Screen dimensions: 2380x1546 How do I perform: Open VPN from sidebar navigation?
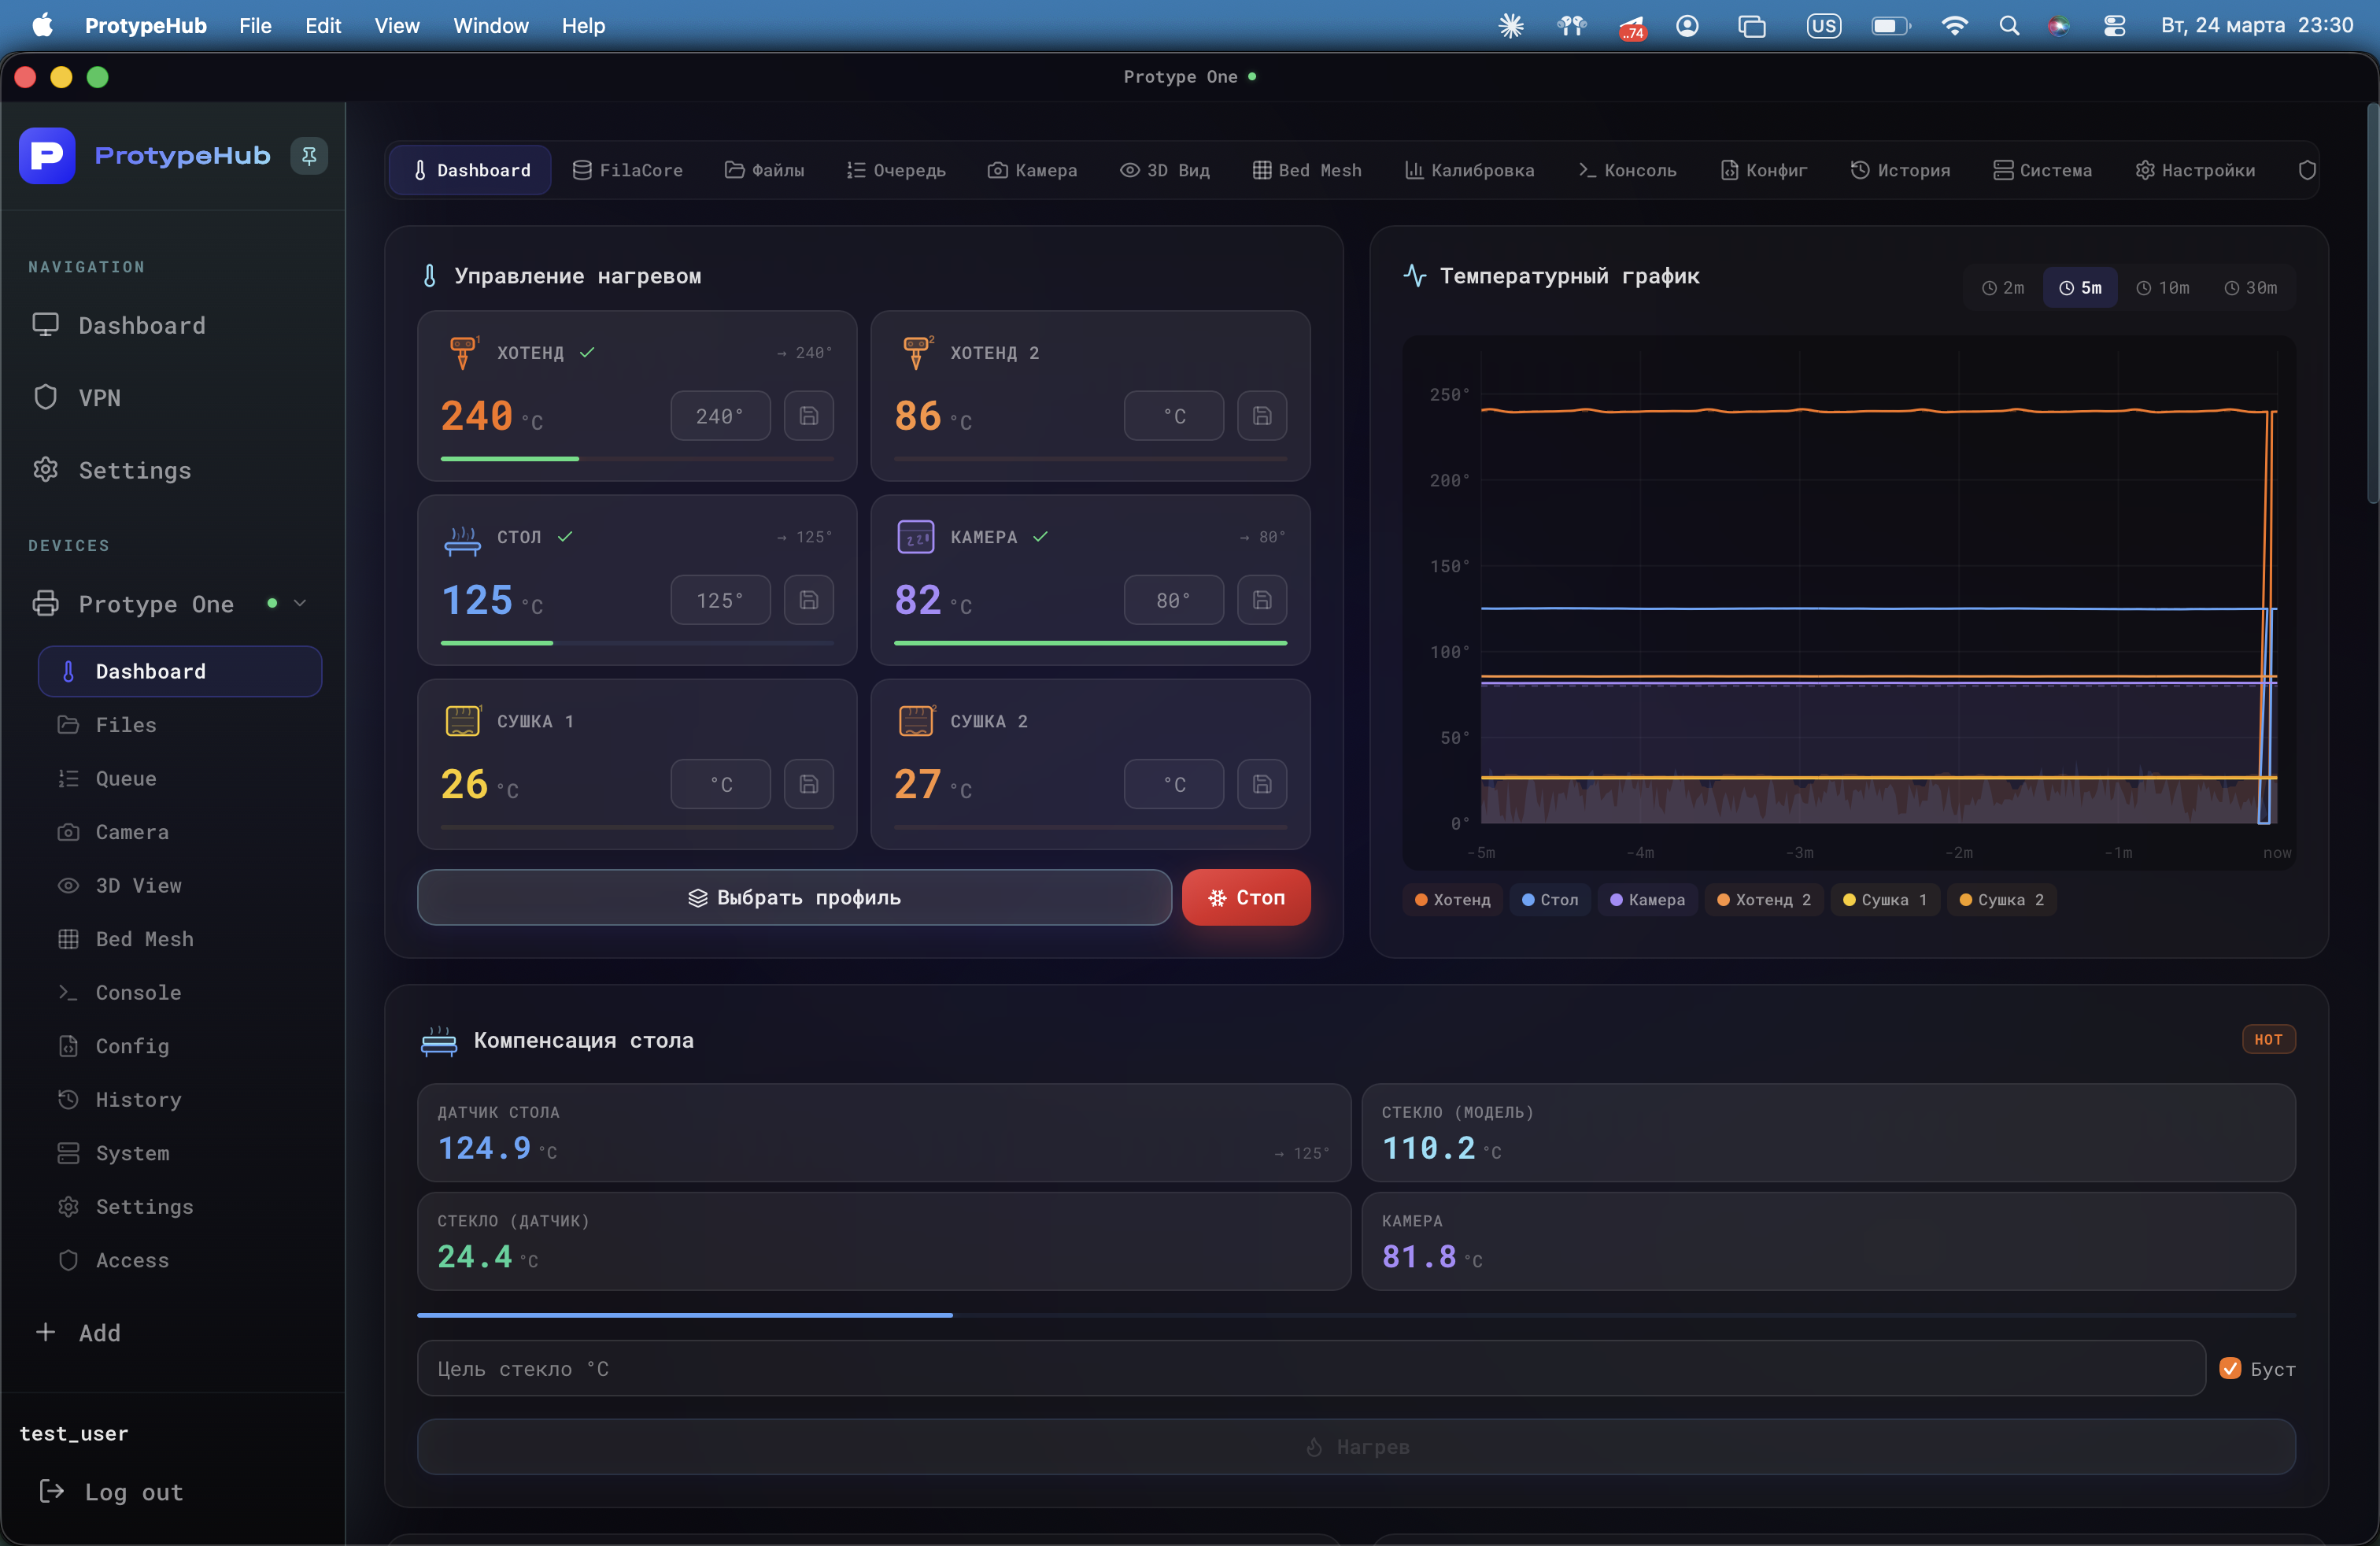(99, 398)
